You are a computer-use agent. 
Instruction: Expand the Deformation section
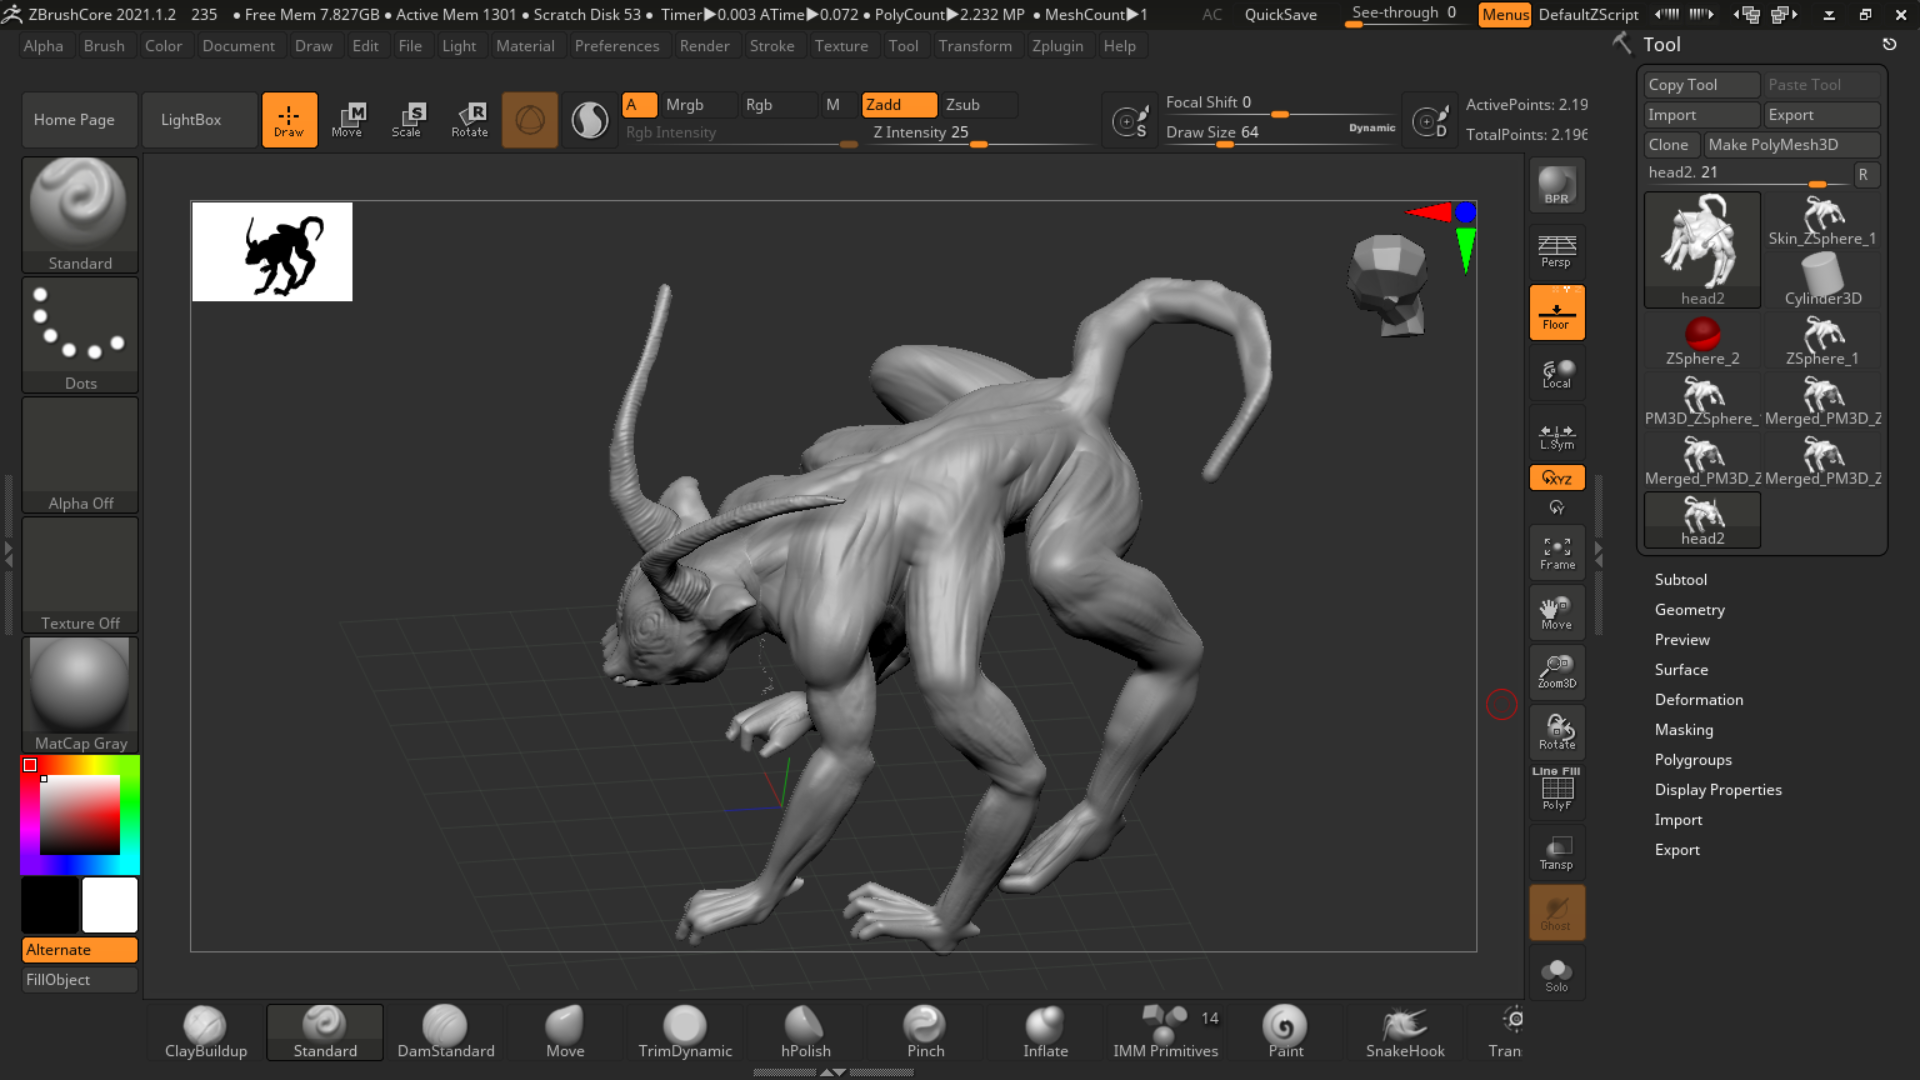click(1698, 699)
